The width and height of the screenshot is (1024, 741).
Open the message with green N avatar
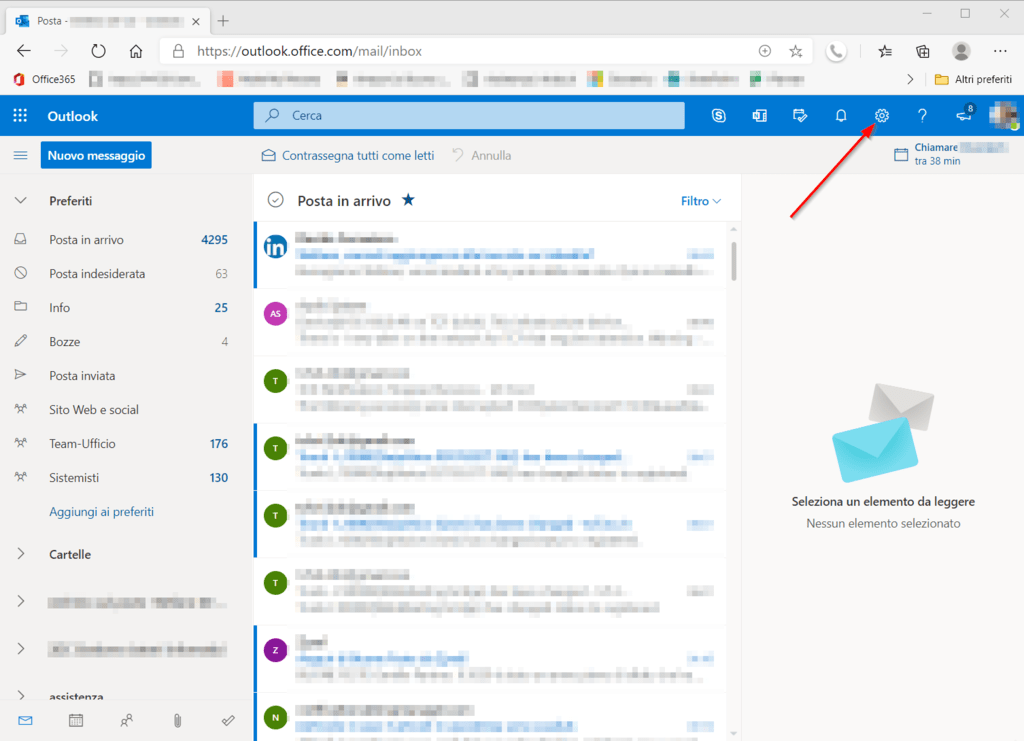click(490, 717)
